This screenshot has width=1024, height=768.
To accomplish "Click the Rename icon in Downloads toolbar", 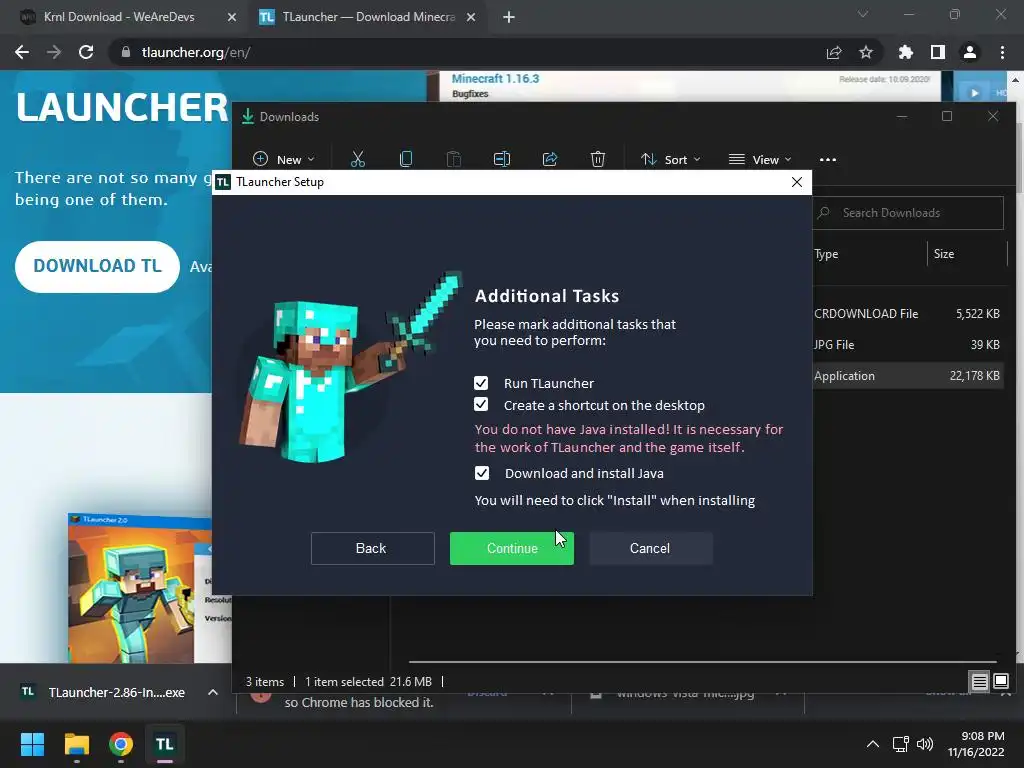I will 502,159.
